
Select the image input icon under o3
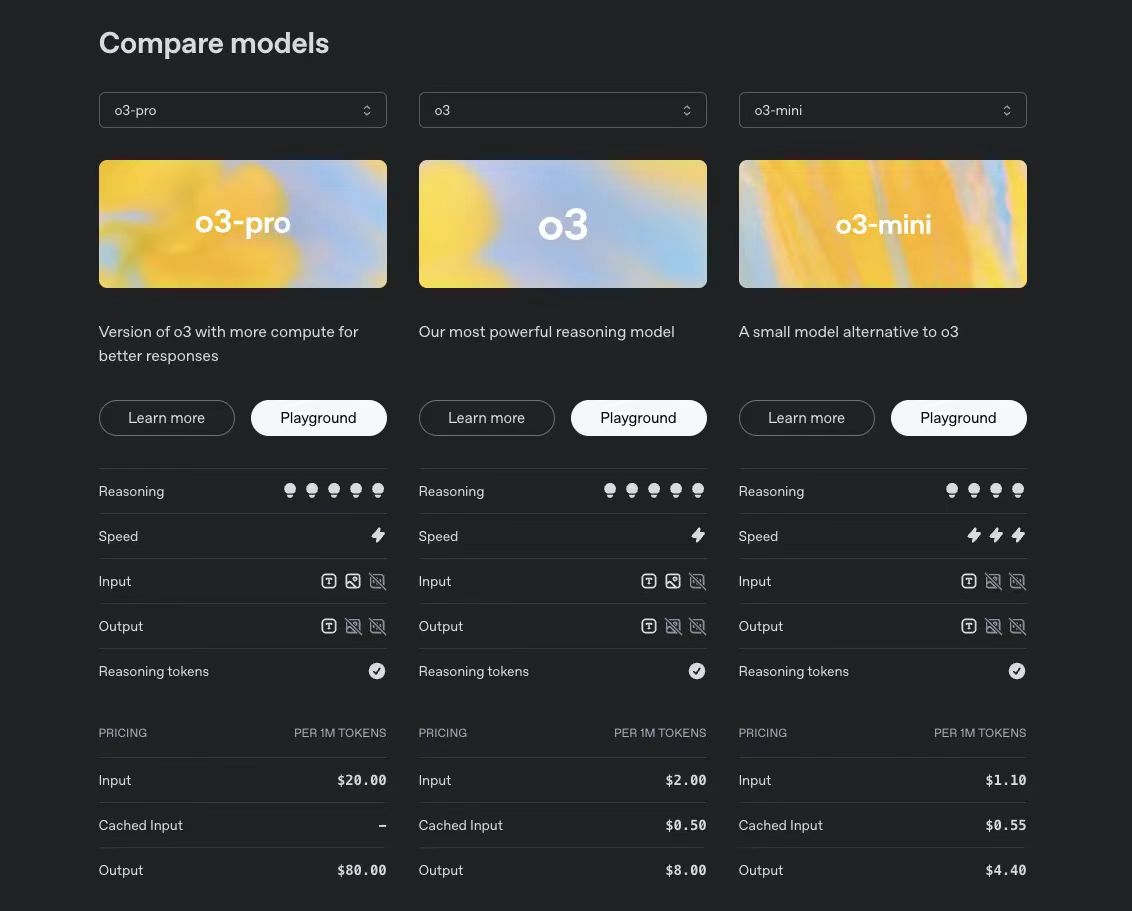pos(672,580)
